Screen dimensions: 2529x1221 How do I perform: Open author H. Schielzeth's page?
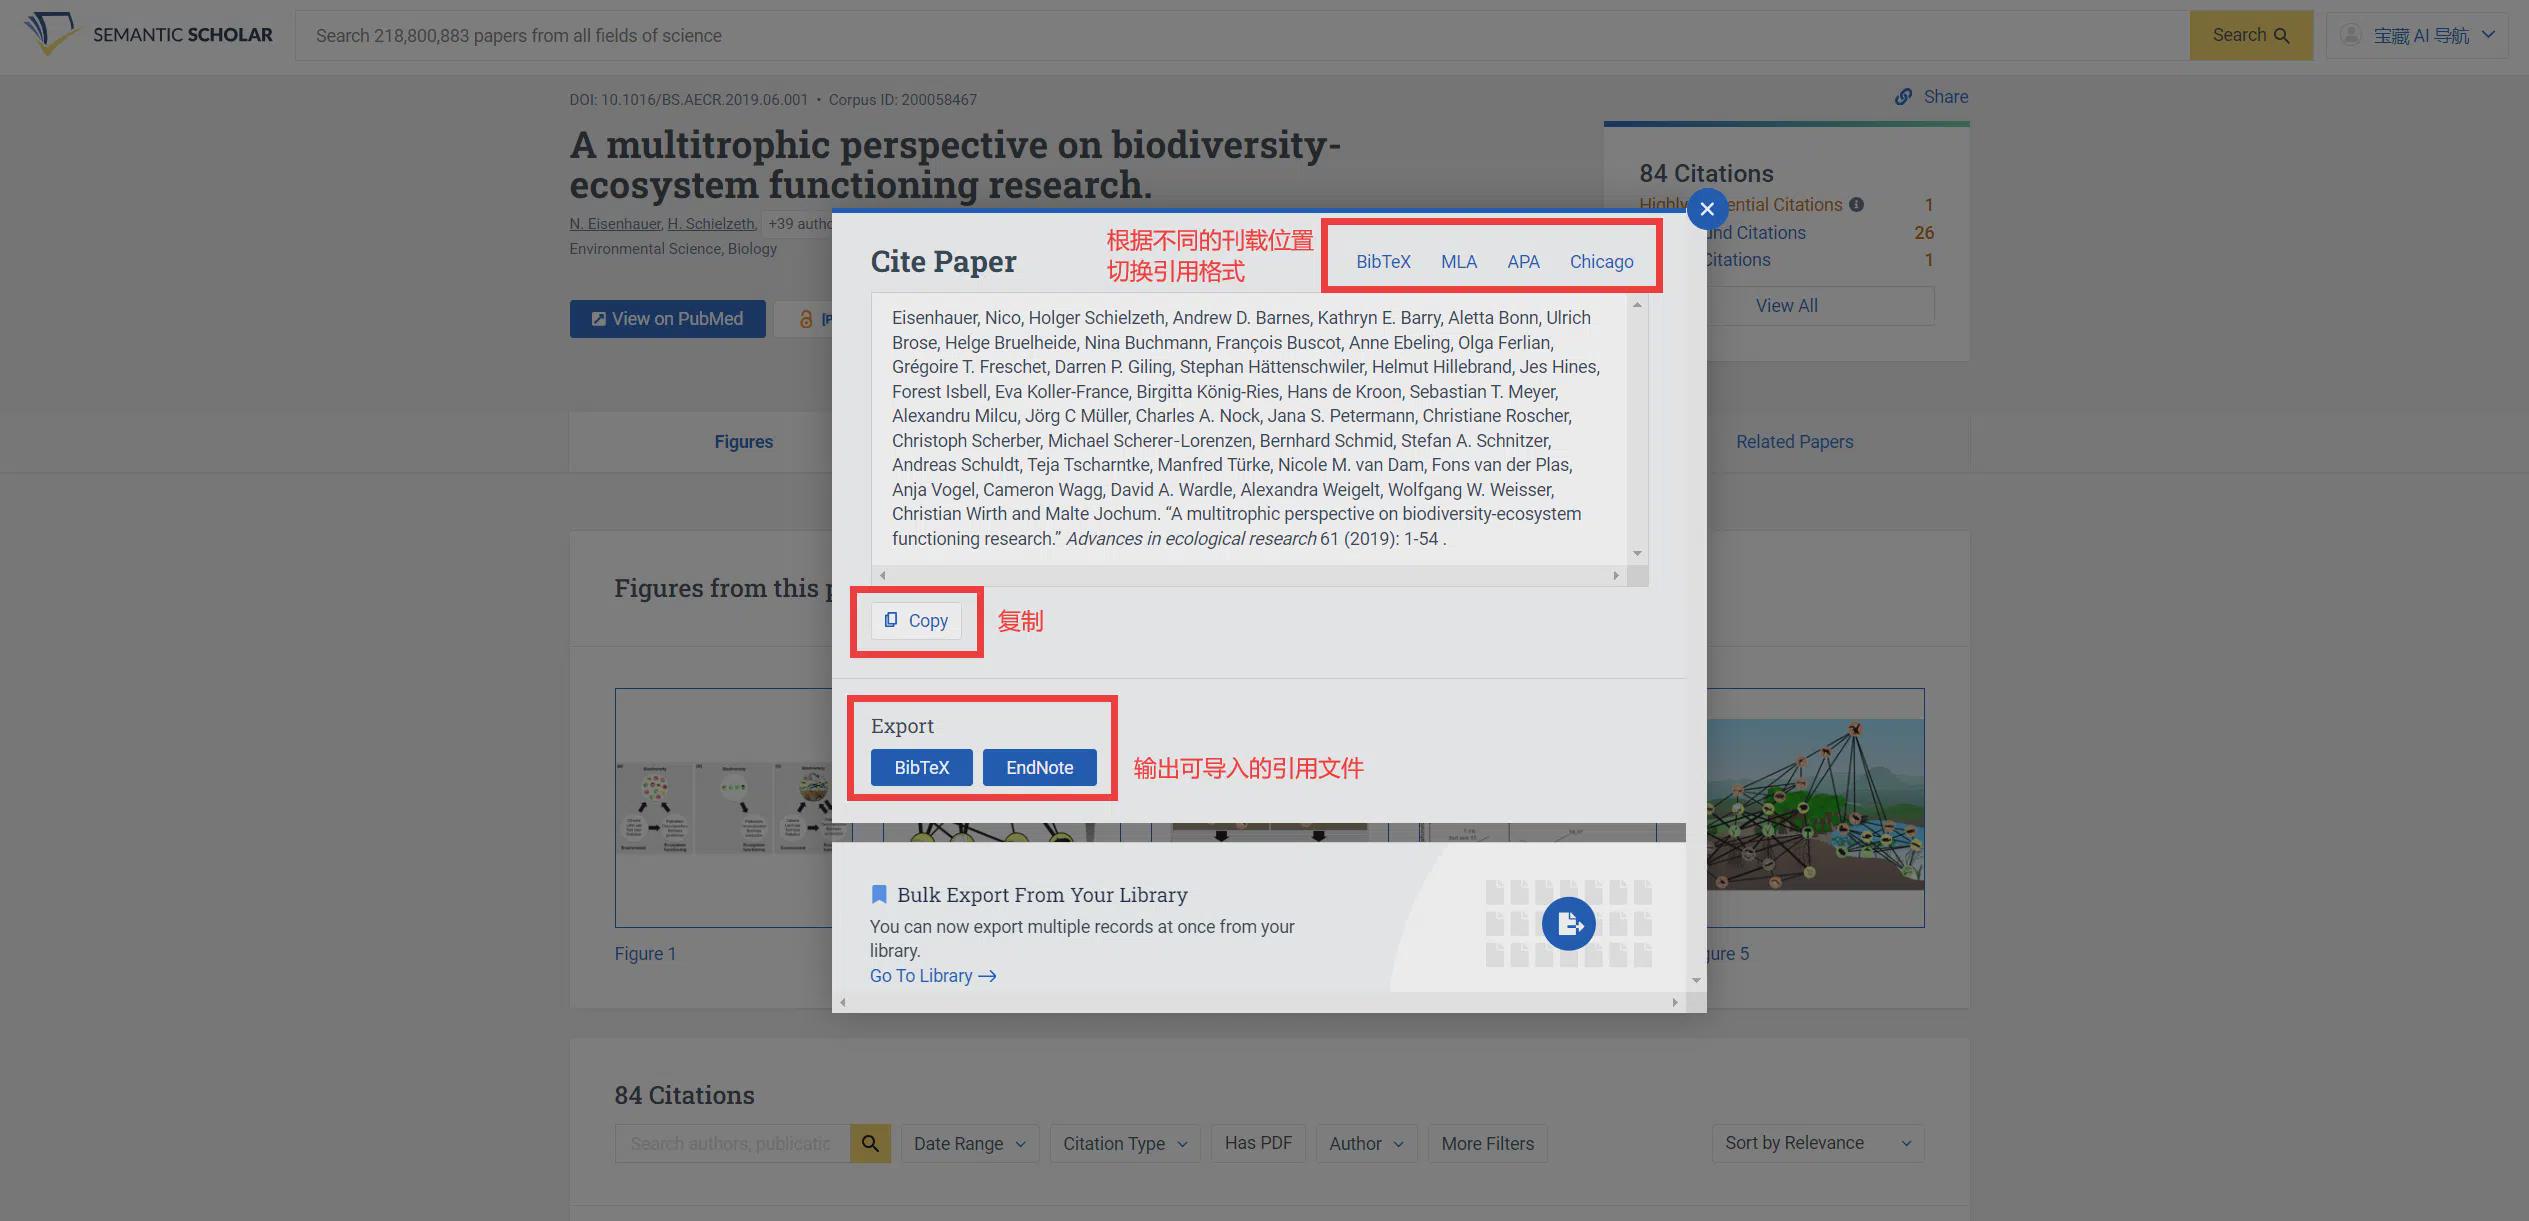pos(712,224)
